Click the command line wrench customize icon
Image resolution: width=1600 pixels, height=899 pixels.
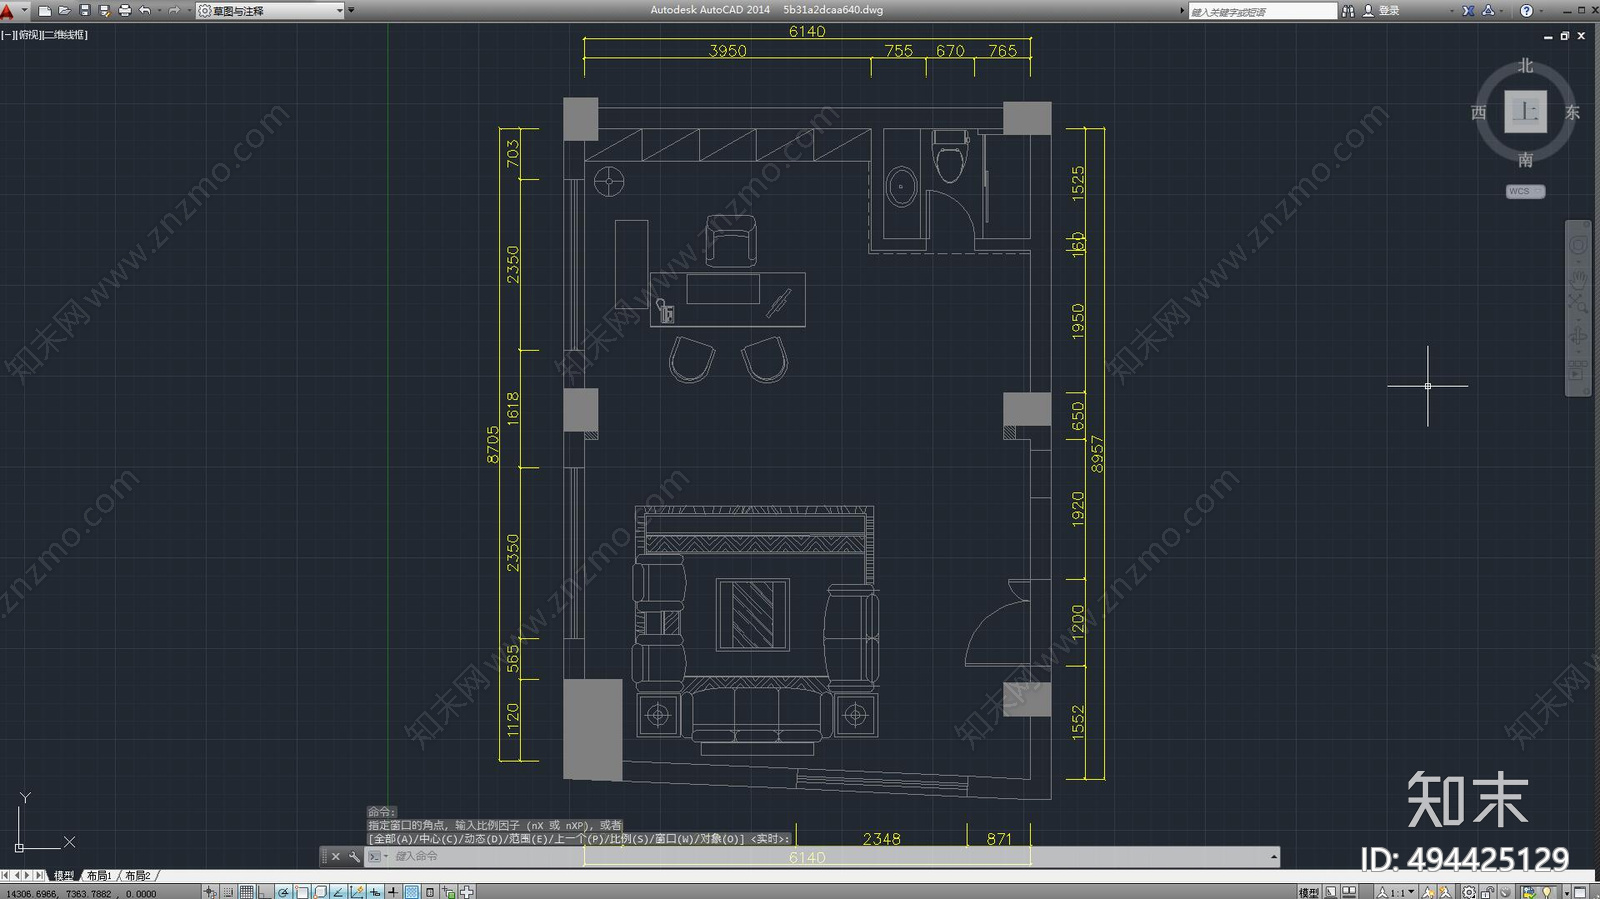click(353, 857)
